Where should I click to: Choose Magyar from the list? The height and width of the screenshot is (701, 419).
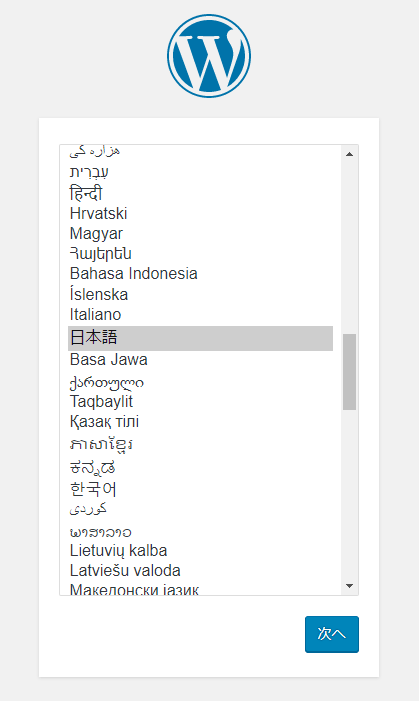(x=200, y=234)
